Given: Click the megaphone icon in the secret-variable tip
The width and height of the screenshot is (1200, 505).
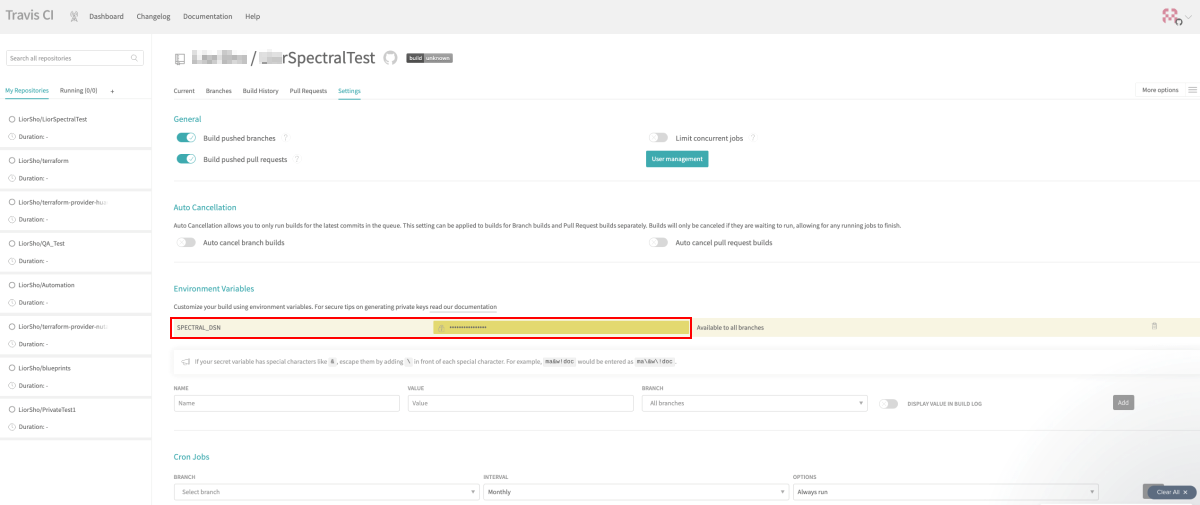Looking at the screenshot, I should click(x=186, y=361).
